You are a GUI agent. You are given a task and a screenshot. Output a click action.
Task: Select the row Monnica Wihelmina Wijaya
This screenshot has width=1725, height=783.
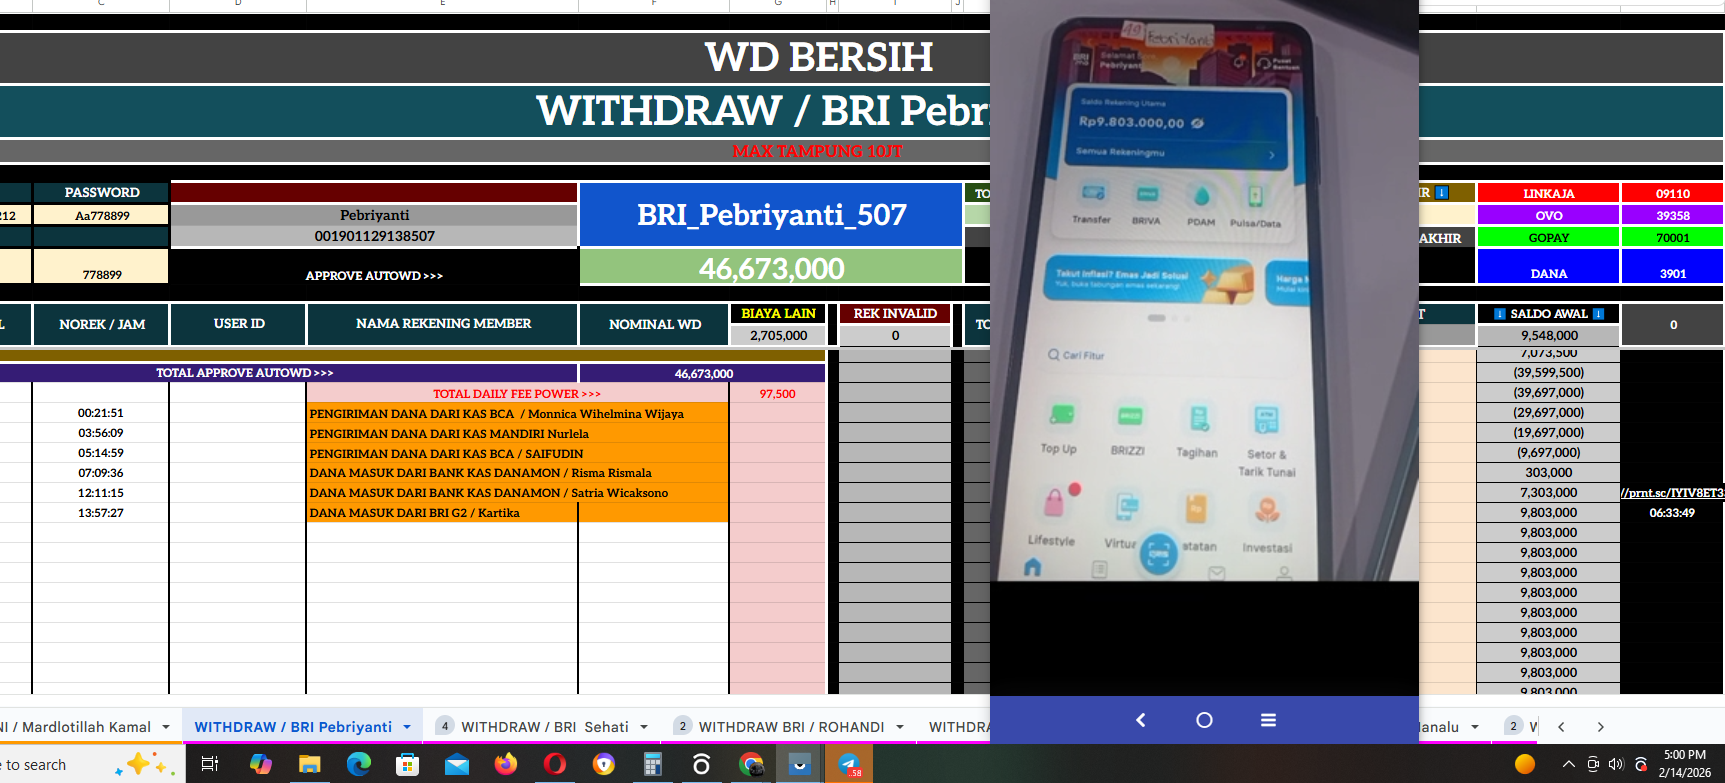coord(518,413)
